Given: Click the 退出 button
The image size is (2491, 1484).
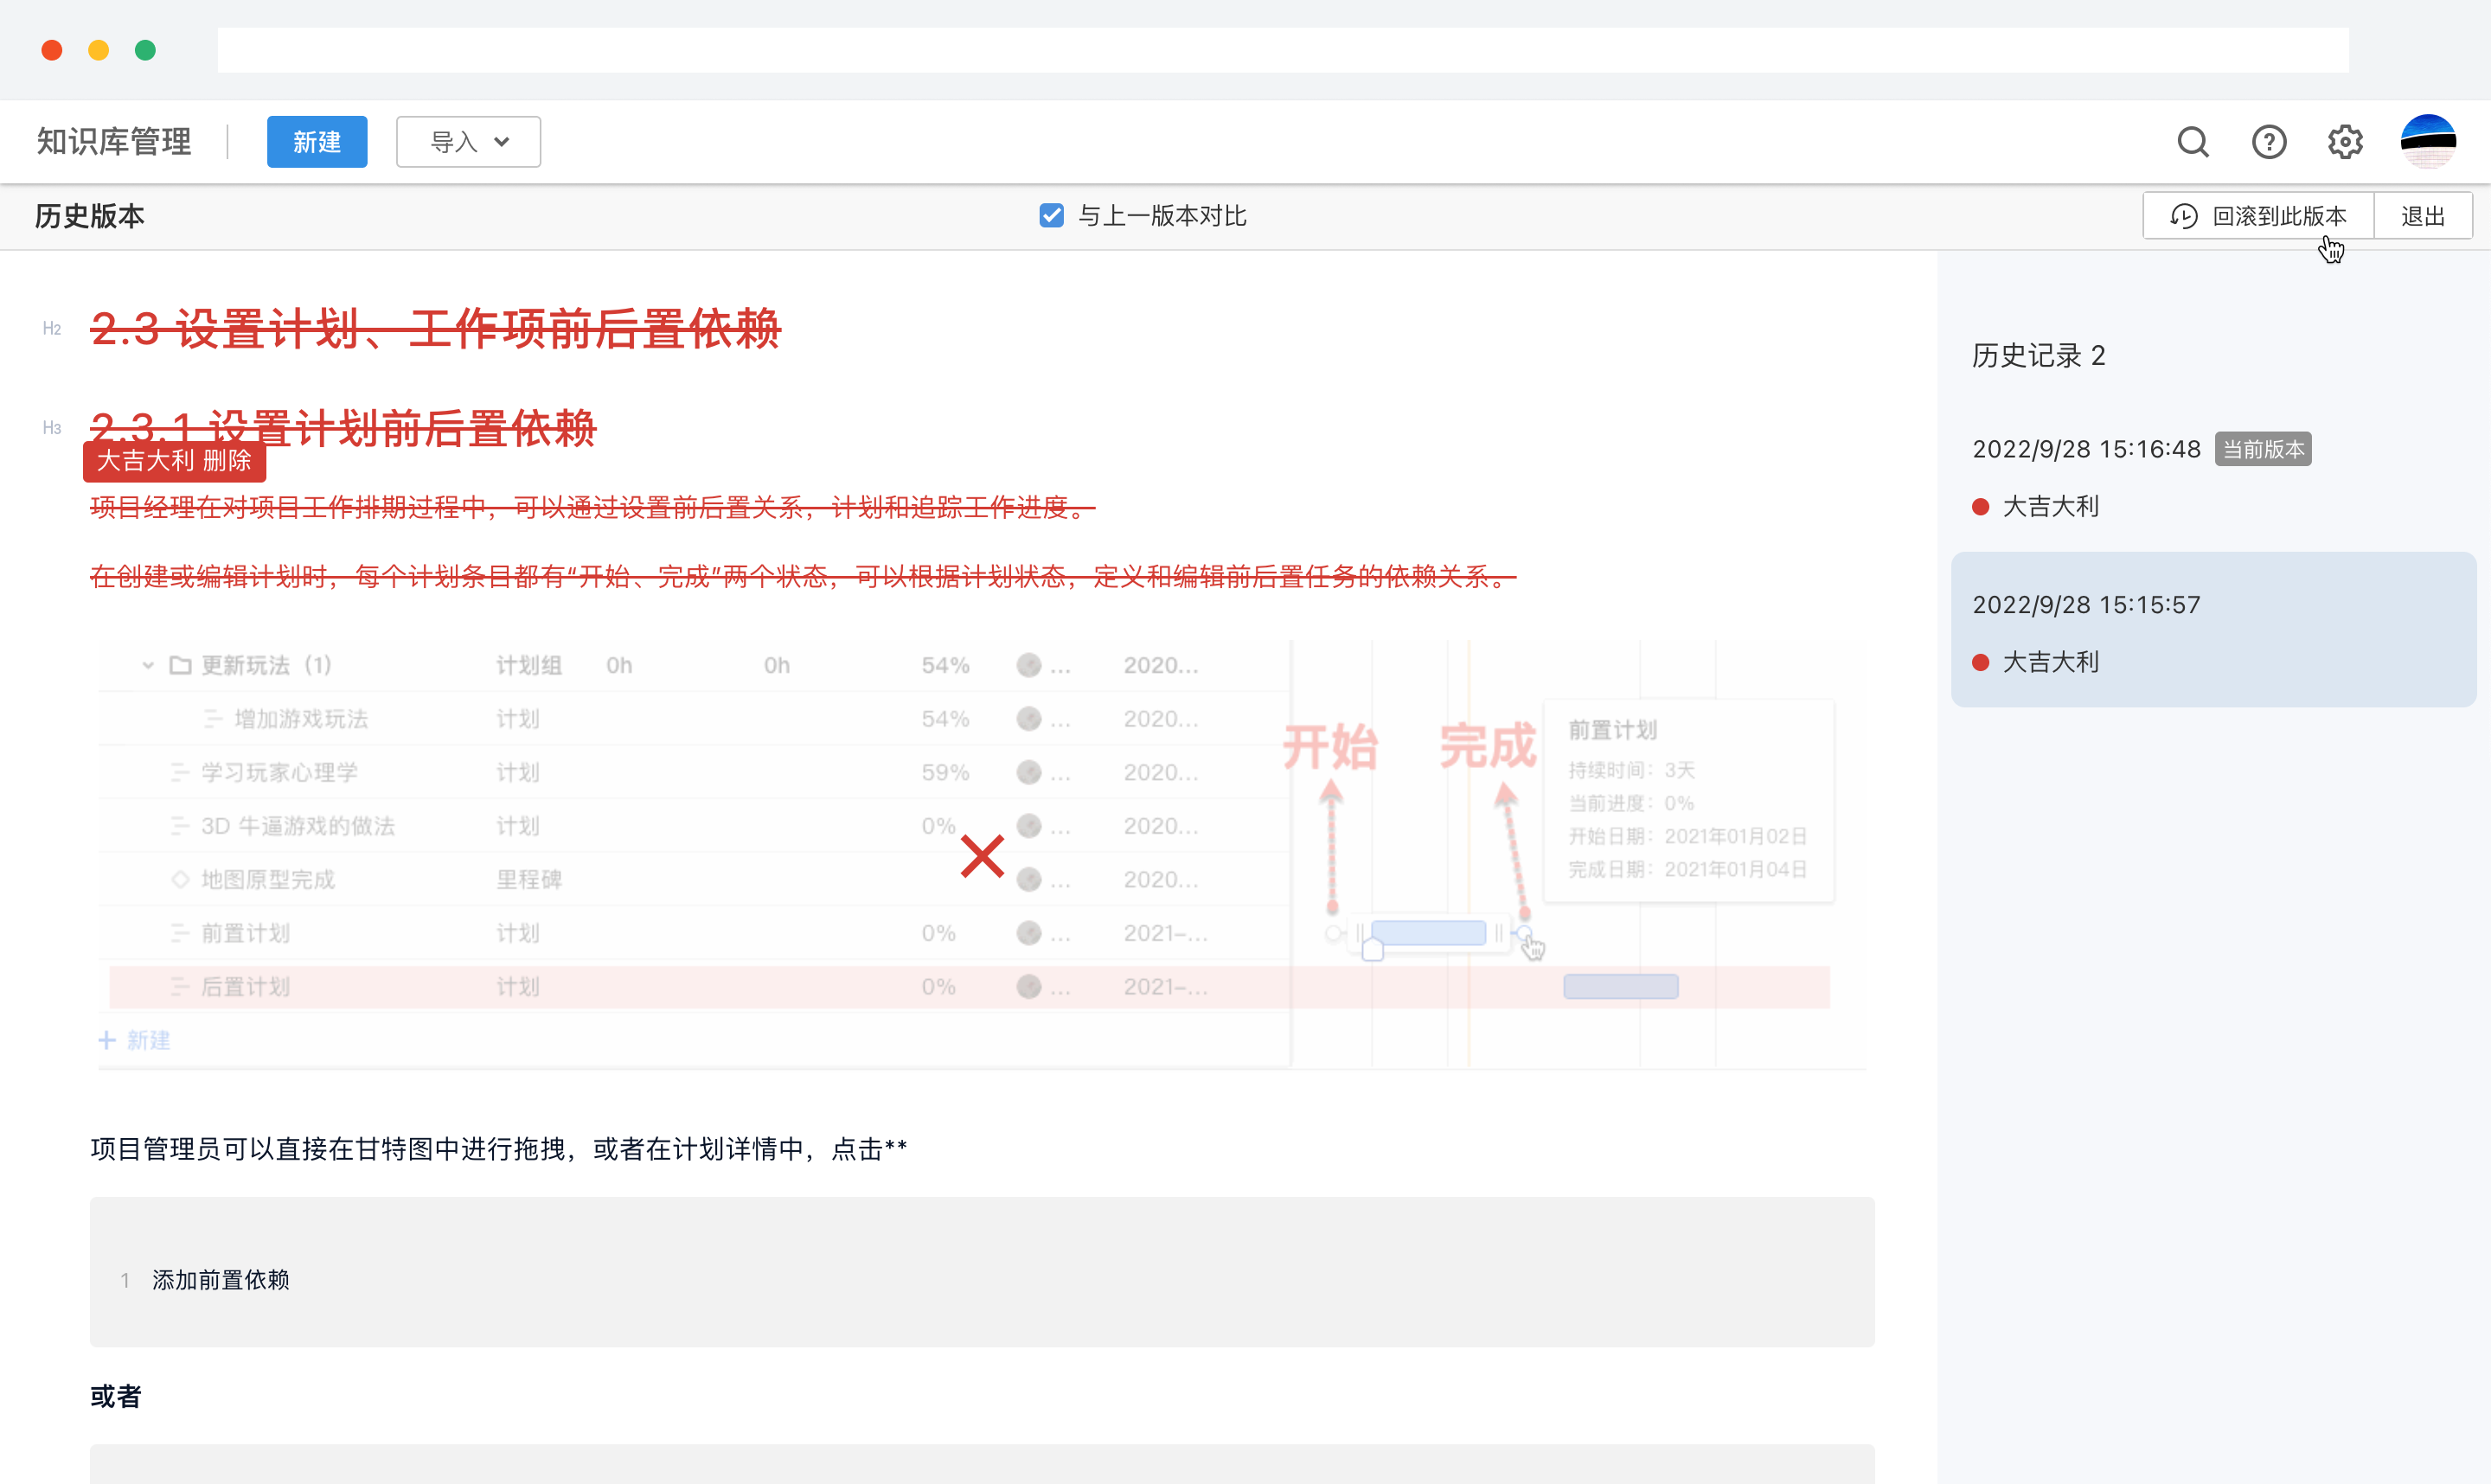Looking at the screenshot, I should point(2423,215).
